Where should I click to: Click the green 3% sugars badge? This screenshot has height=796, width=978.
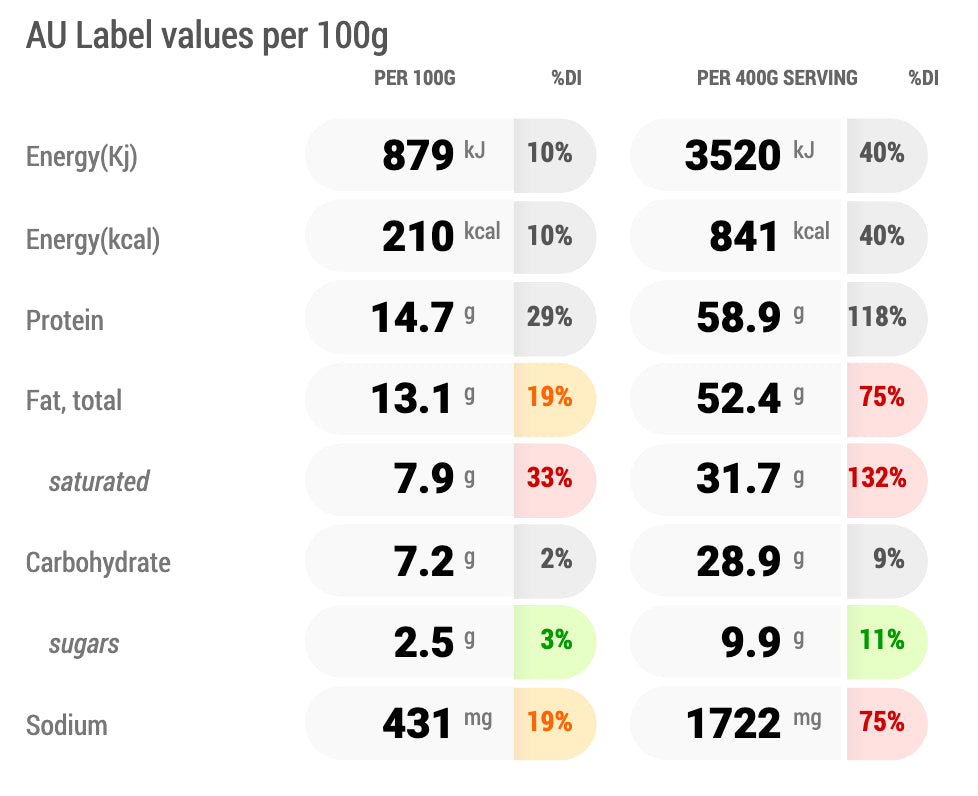(555, 641)
